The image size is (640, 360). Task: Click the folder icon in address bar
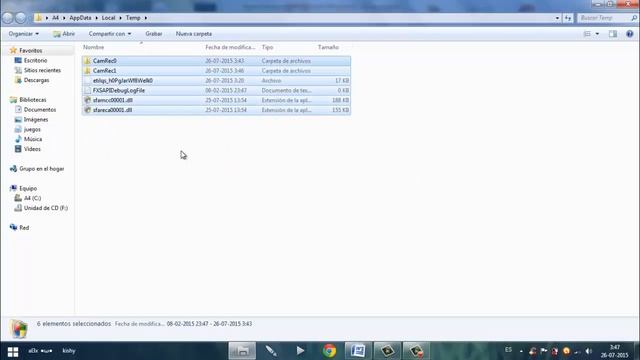[38, 18]
